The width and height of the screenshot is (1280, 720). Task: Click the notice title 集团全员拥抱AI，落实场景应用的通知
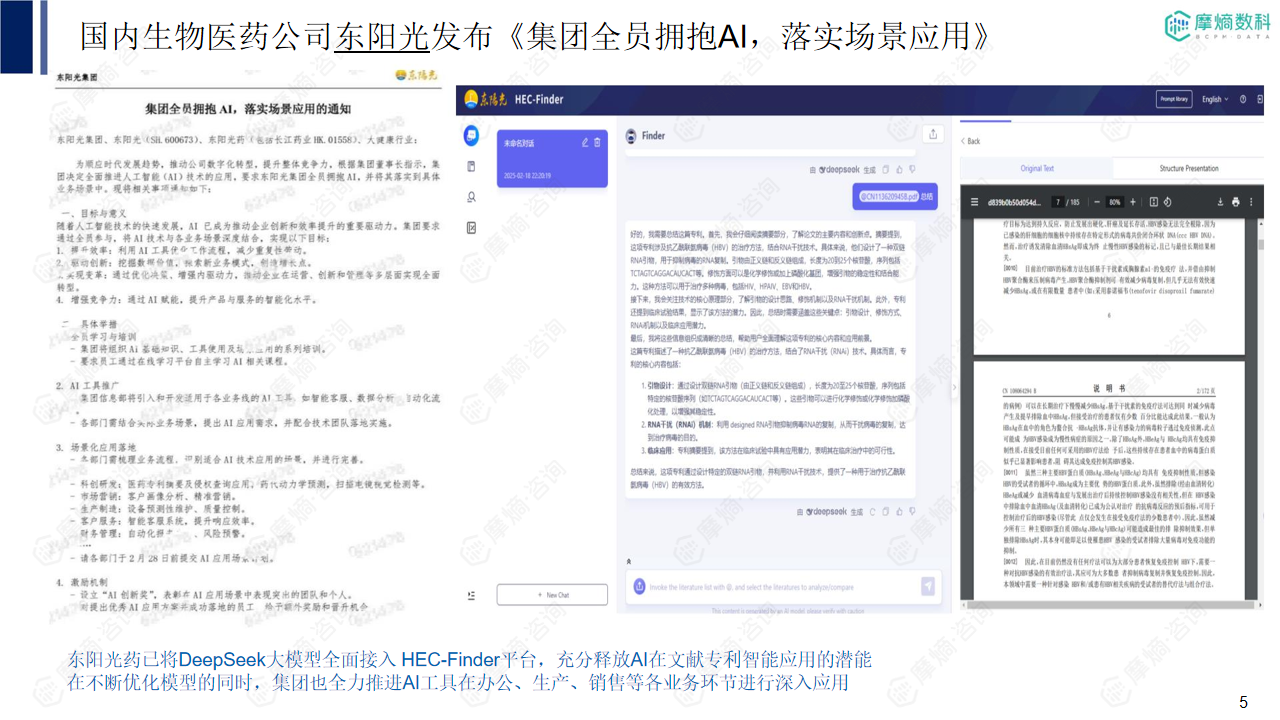[x=248, y=107]
